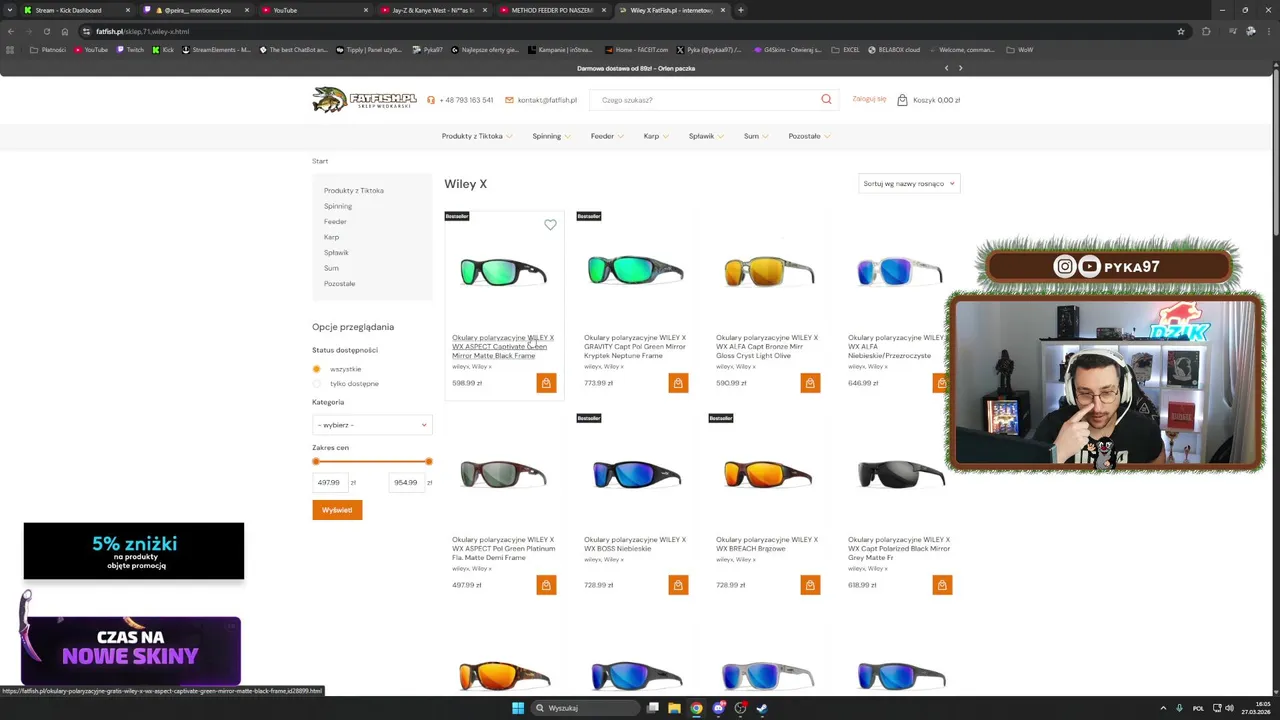Expand the Spławik navigation menu
The width and height of the screenshot is (1280, 720).
(x=706, y=136)
